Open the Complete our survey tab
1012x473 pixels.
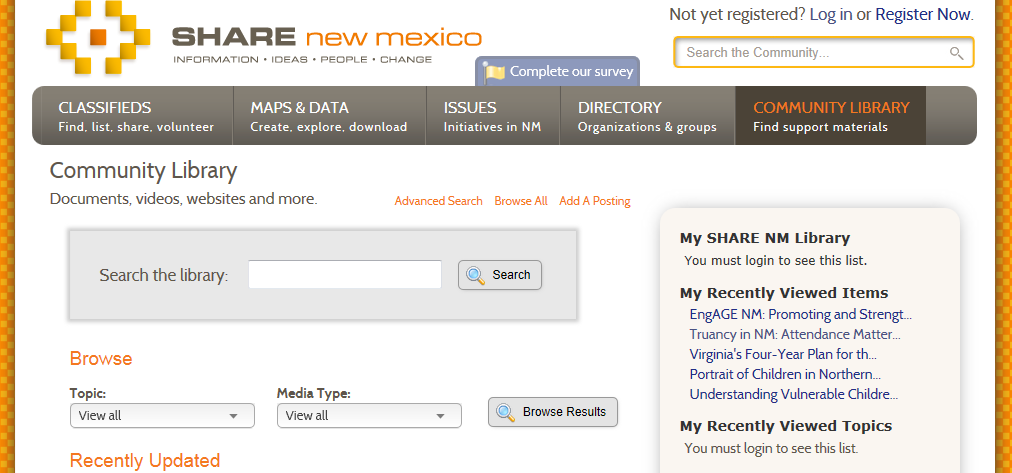(558, 72)
